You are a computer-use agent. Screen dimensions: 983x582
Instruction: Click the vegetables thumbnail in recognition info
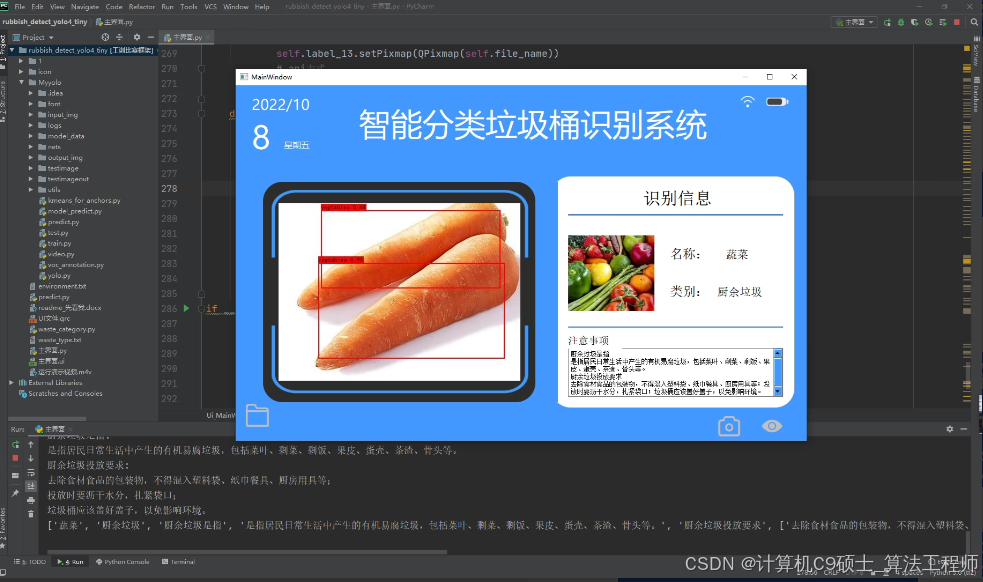(611, 273)
